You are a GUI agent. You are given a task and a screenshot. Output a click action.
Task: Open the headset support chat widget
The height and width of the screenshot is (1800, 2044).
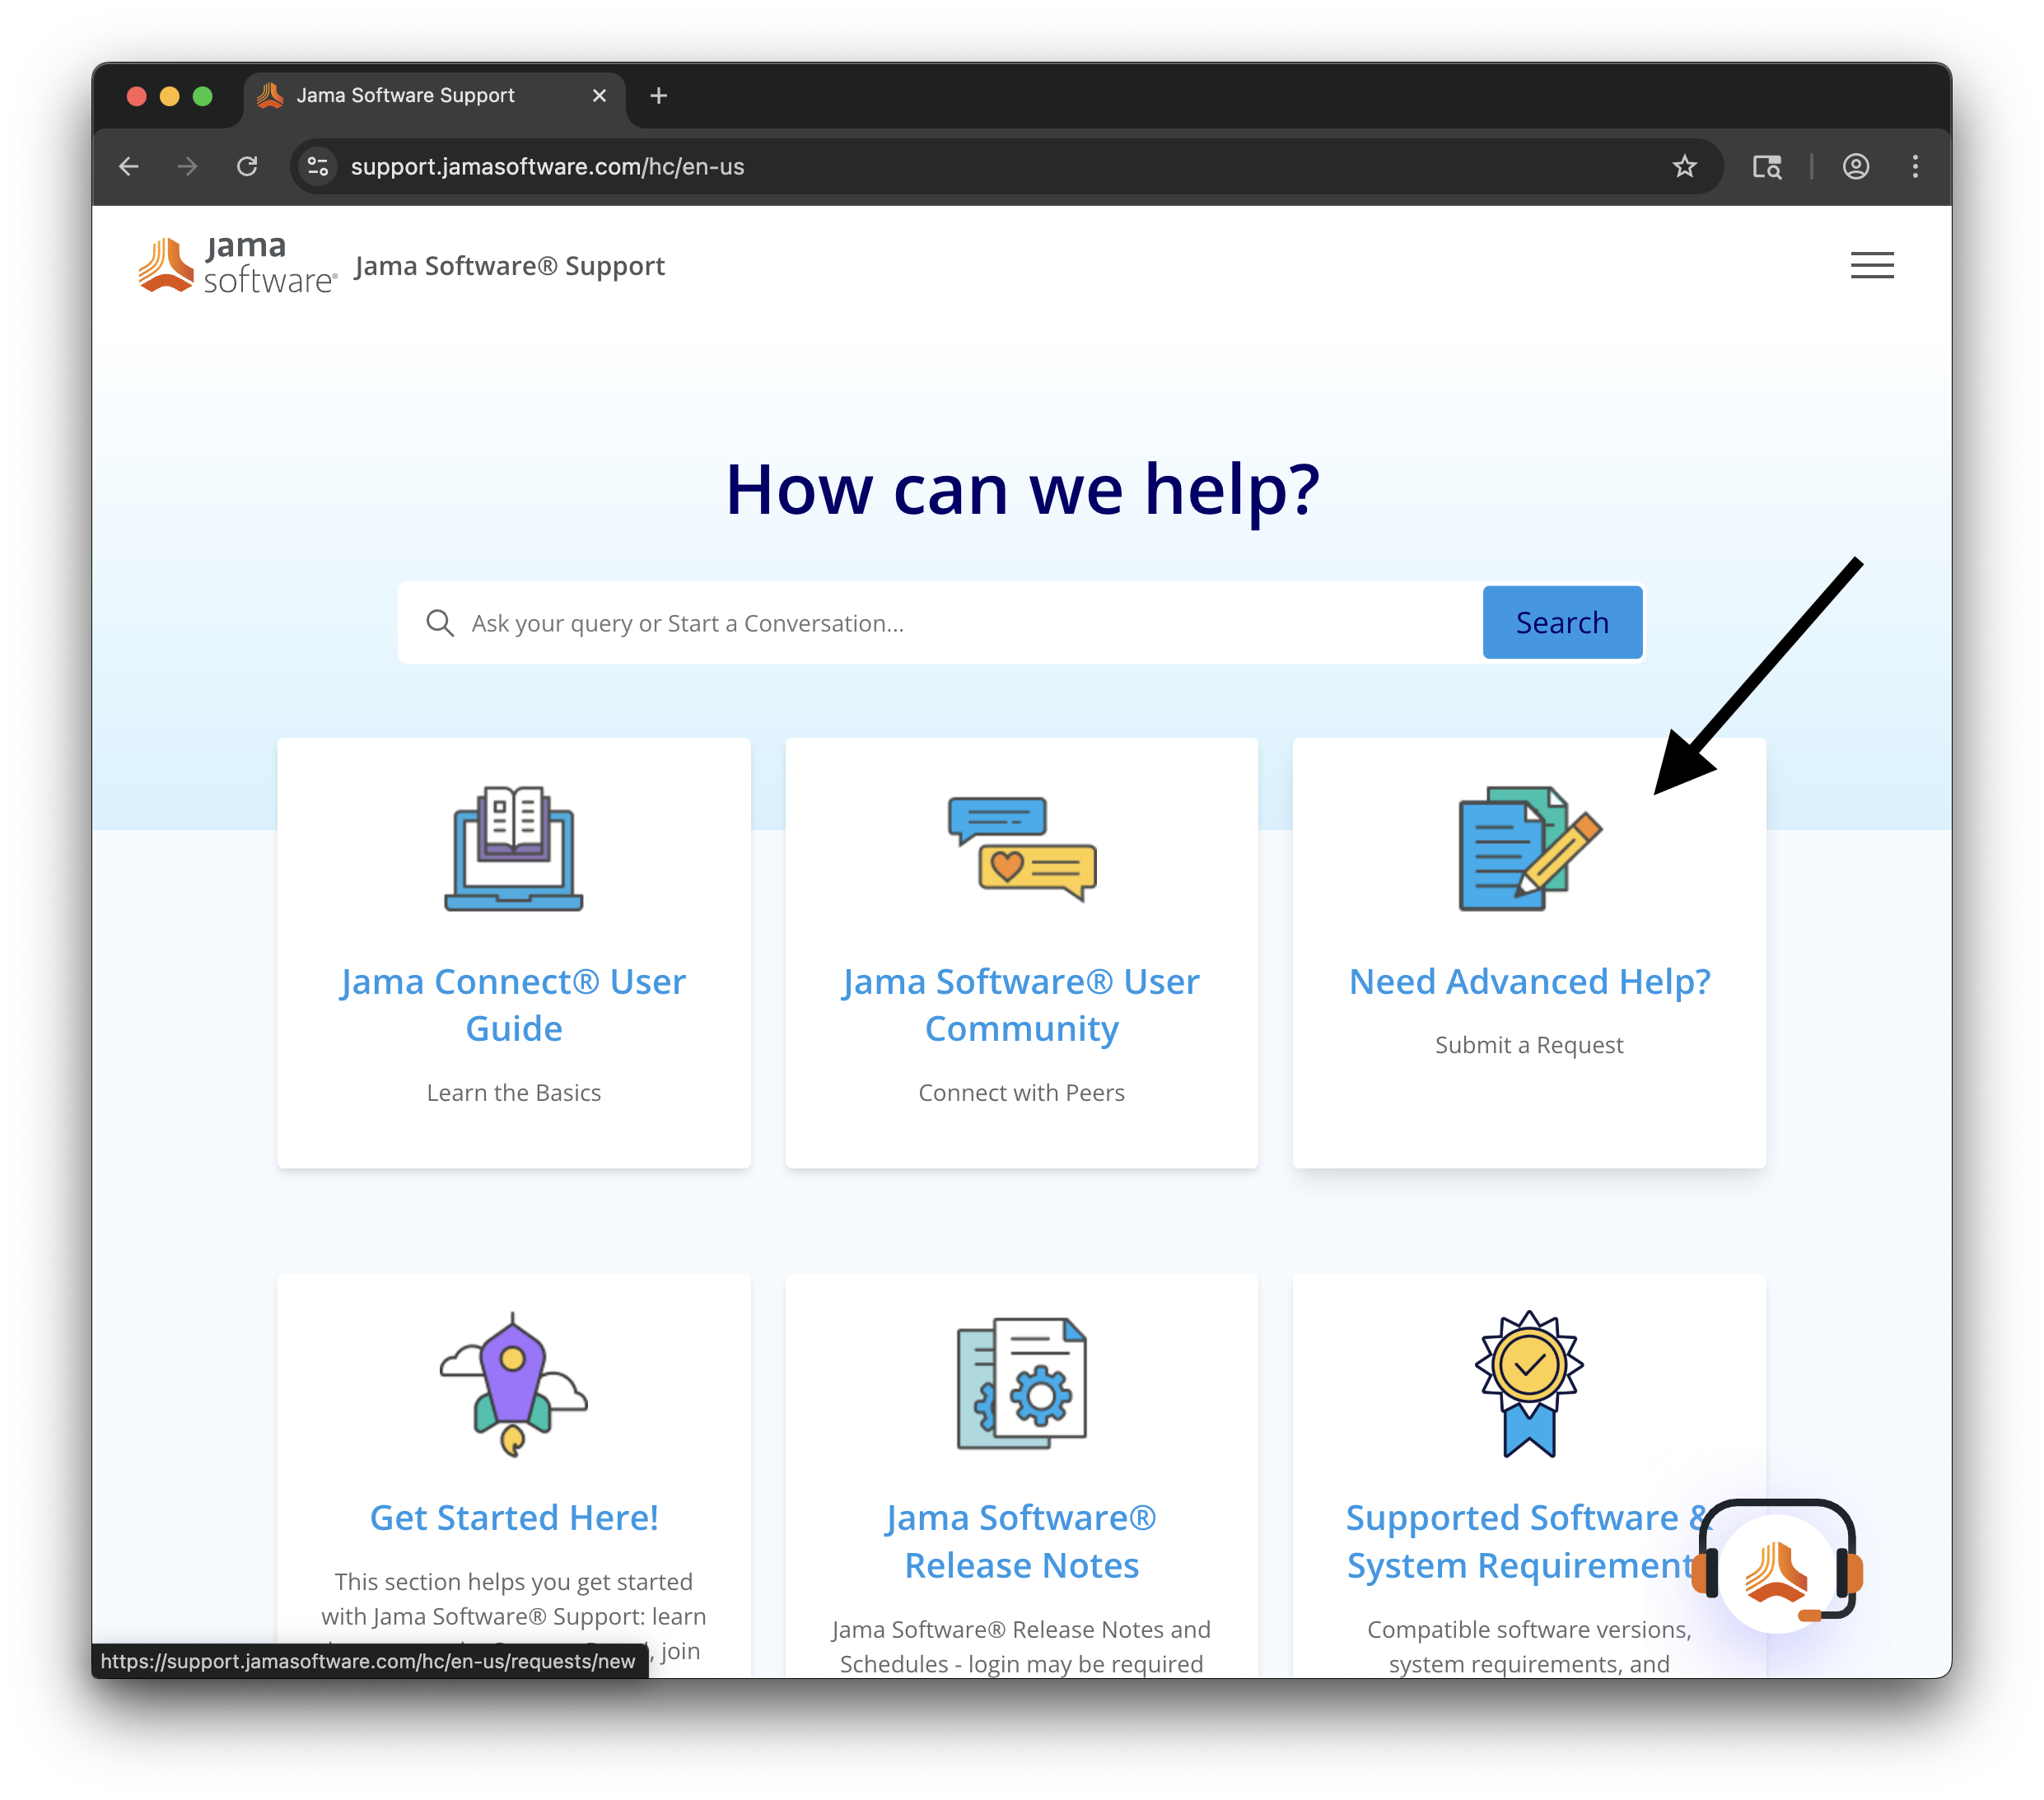pos(1777,1567)
